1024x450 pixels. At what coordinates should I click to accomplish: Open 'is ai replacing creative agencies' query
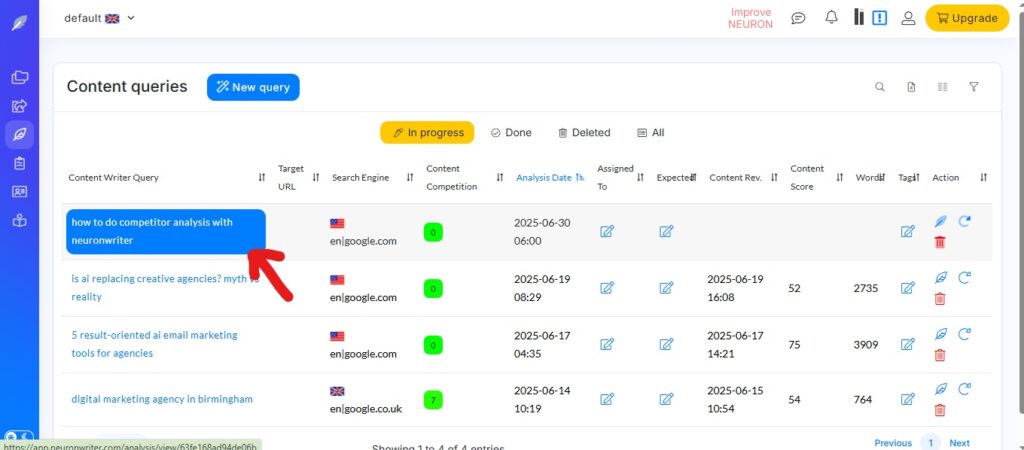click(165, 287)
